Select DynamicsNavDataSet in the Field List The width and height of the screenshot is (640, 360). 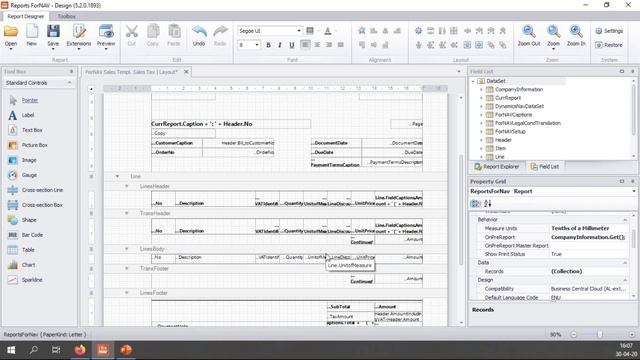519,106
